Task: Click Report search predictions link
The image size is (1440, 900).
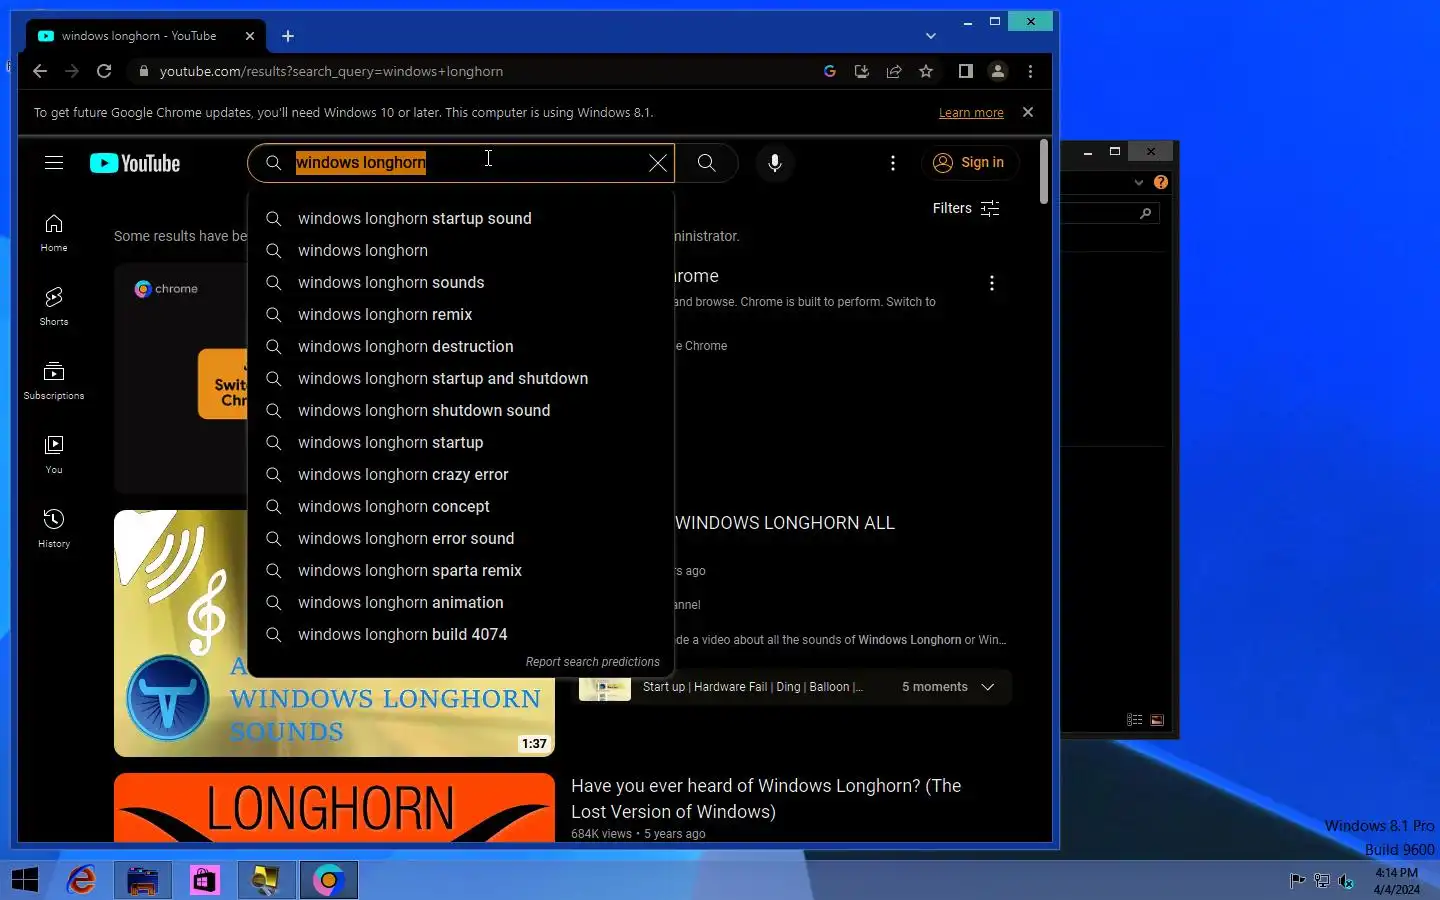Action: click(593, 662)
